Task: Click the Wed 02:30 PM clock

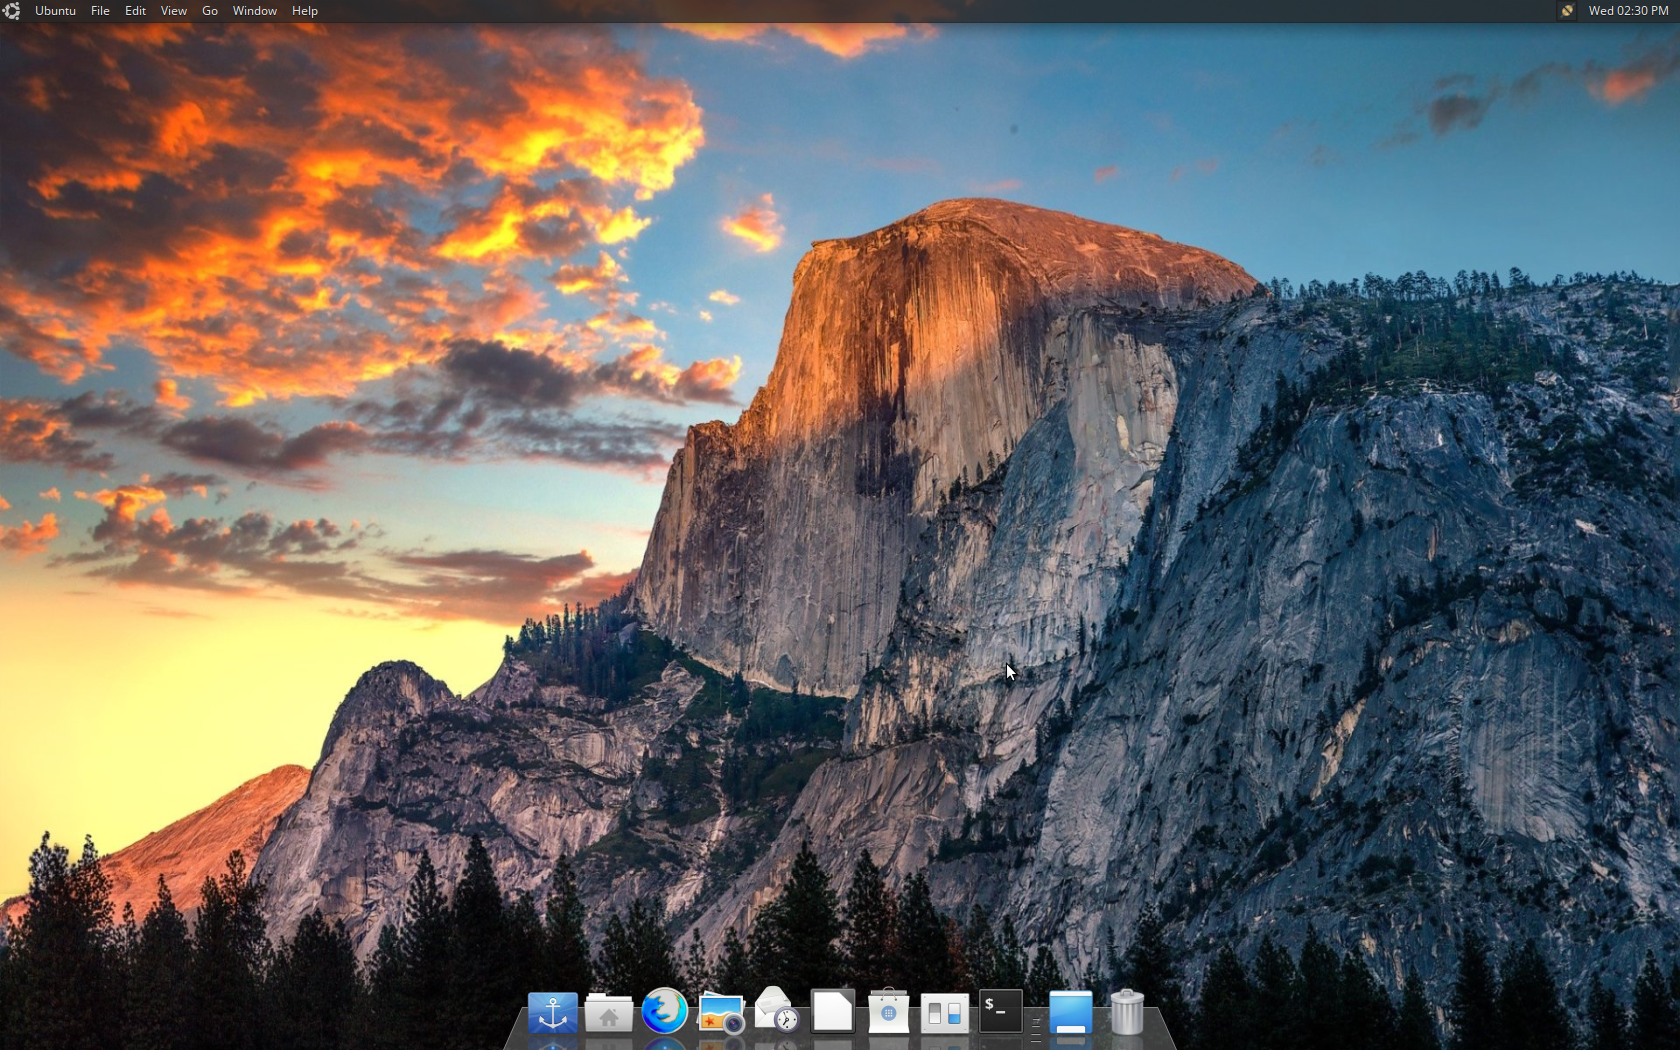Action: point(1628,11)
